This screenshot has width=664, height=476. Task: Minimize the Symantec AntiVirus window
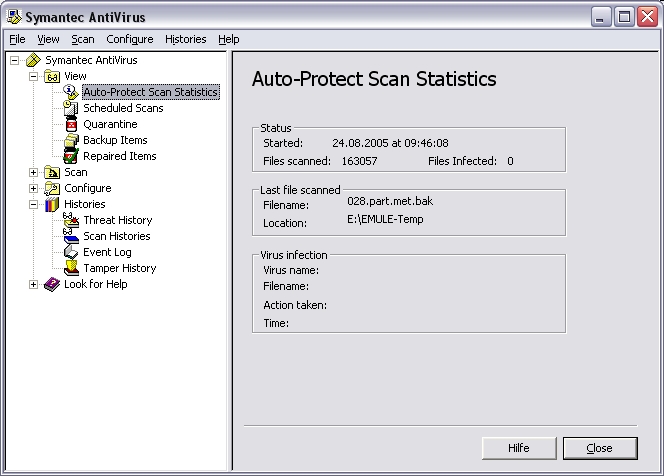coord(601,17)
